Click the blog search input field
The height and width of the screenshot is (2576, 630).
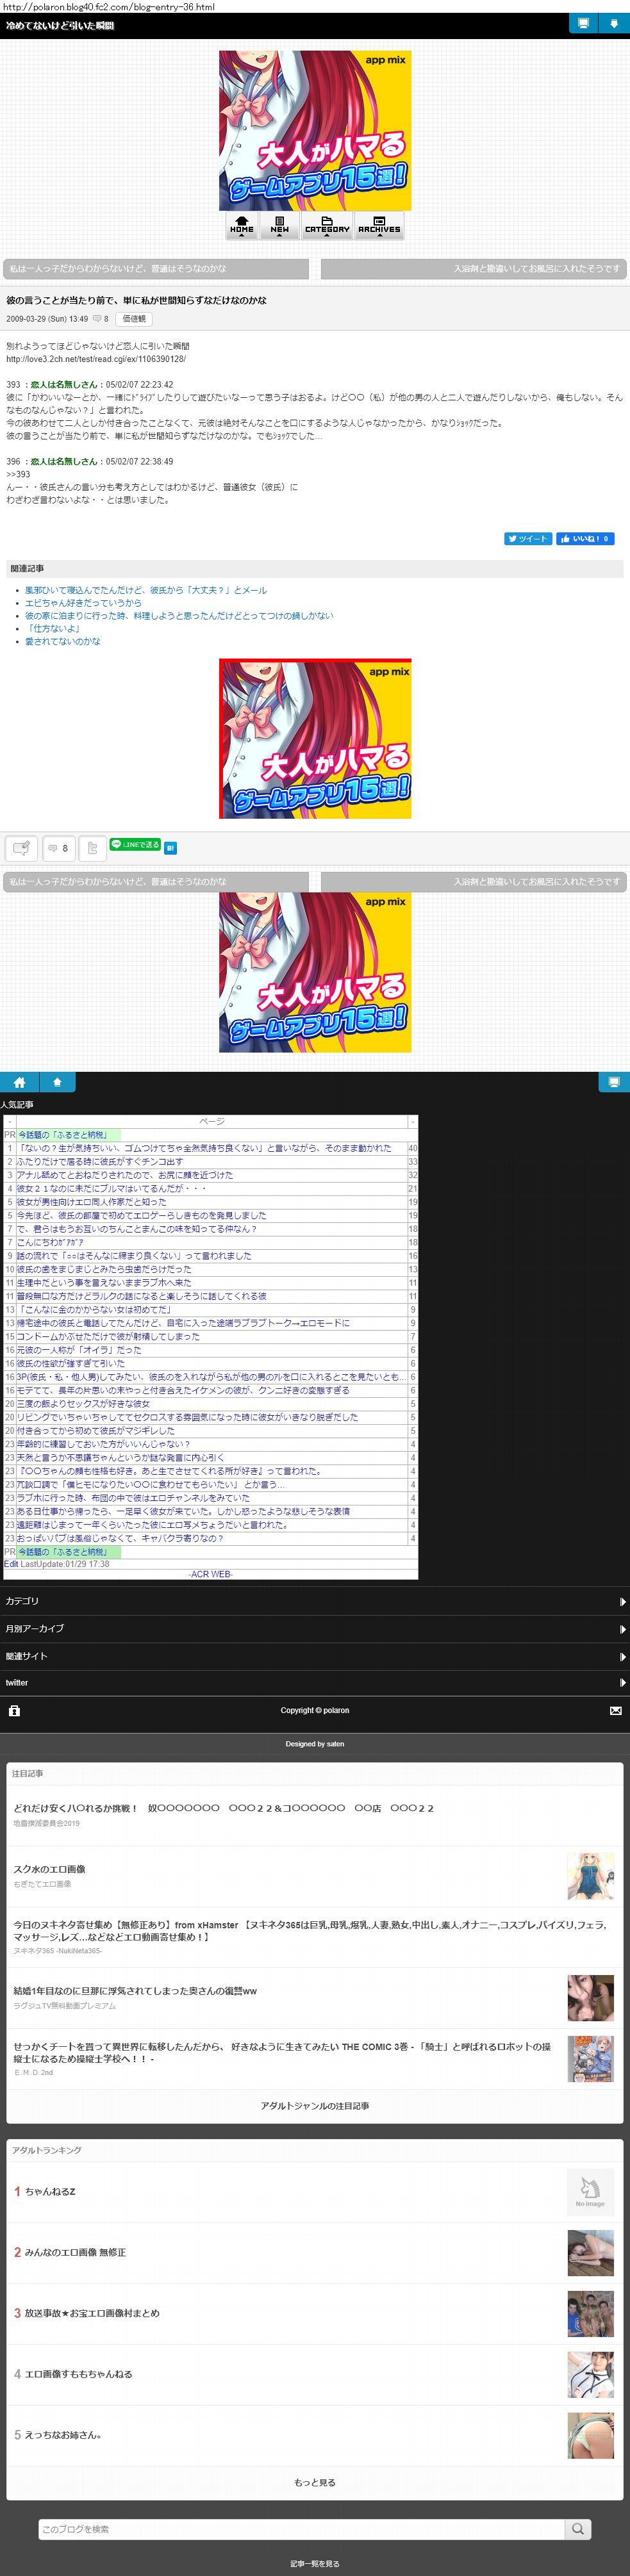(x=301, y=2528)
